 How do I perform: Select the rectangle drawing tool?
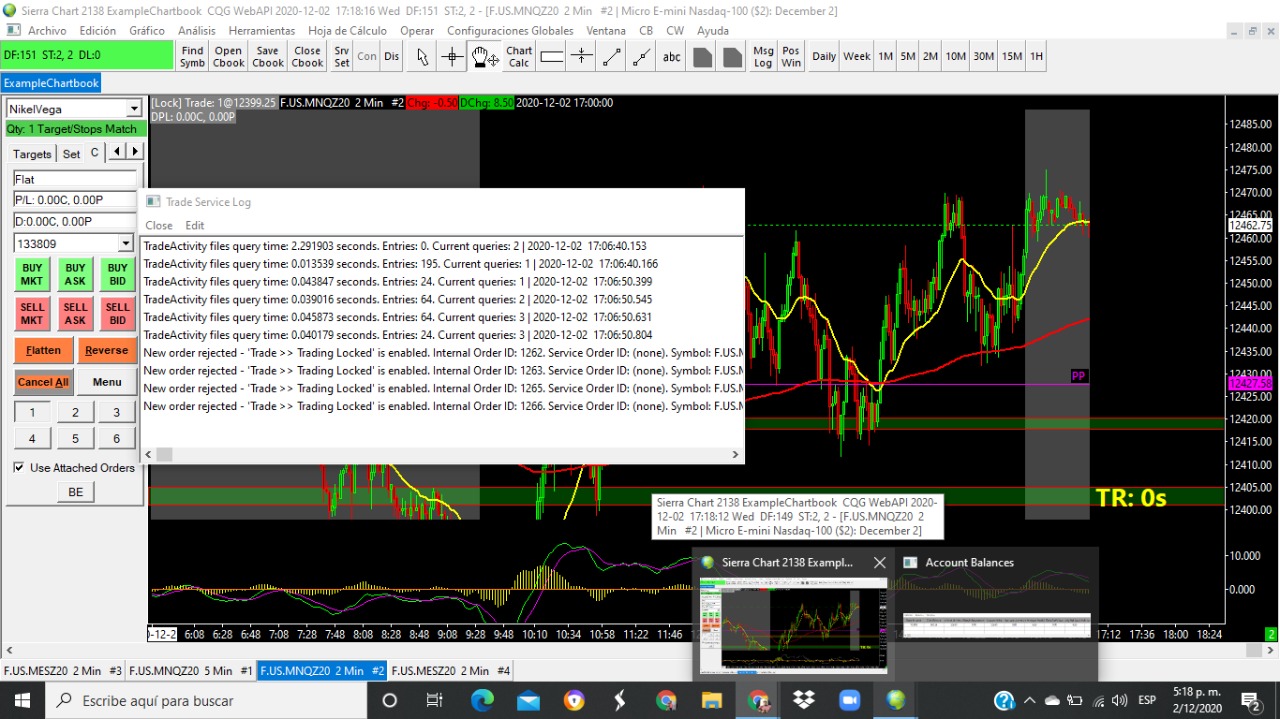pos(552,57)
